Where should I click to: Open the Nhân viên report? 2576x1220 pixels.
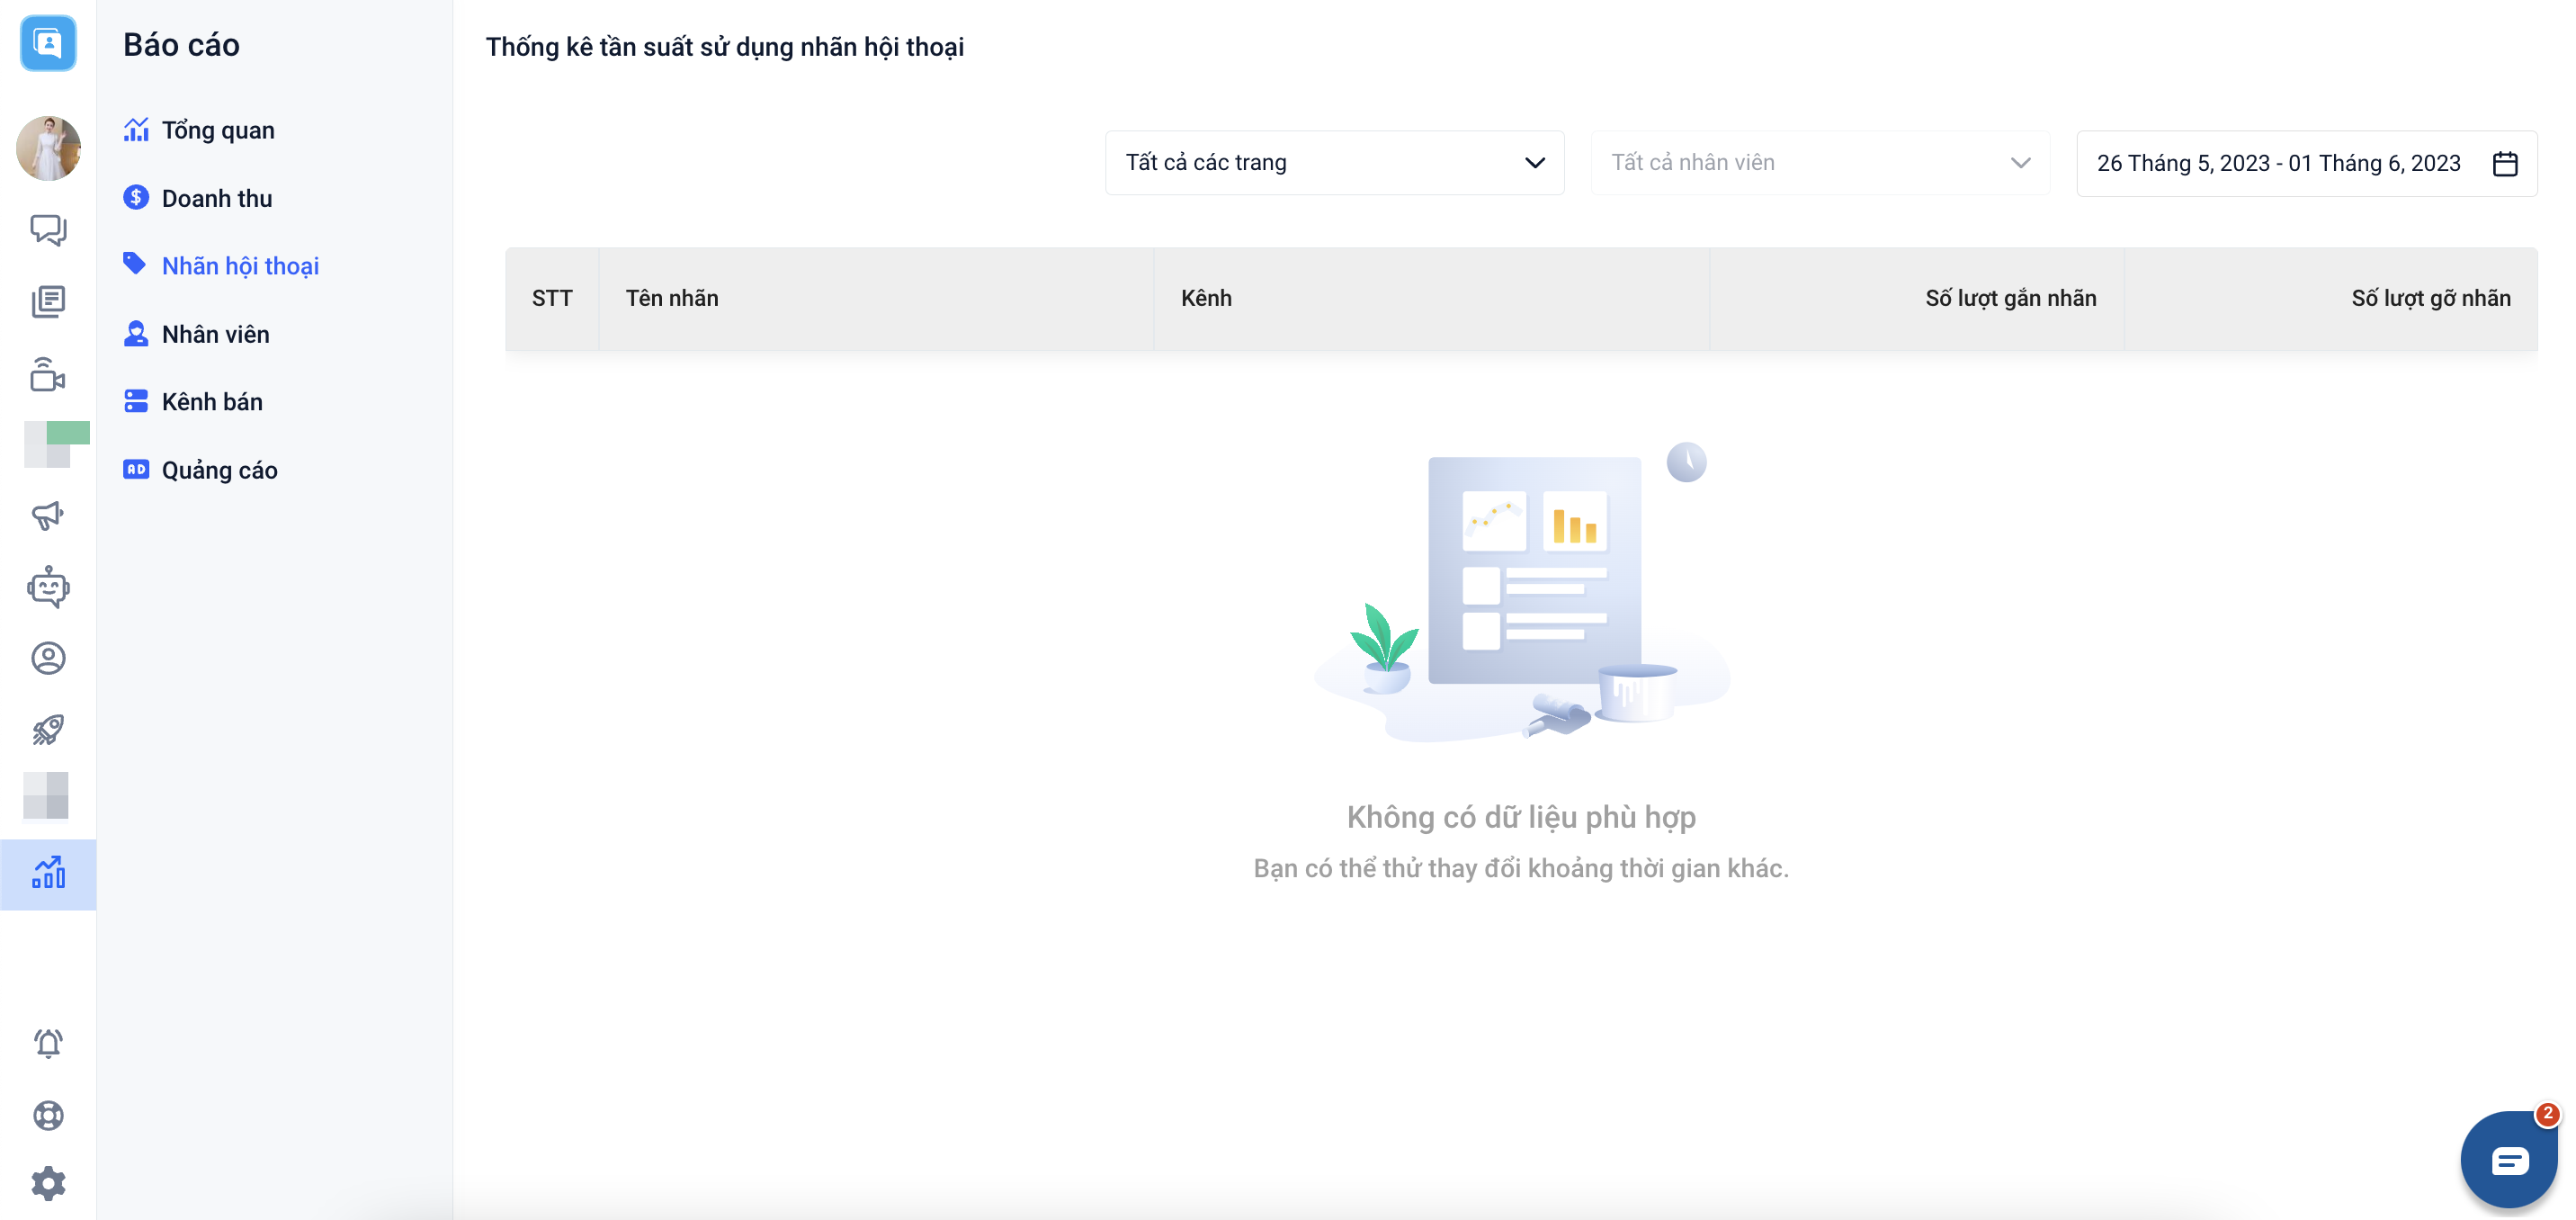point(216,334)
